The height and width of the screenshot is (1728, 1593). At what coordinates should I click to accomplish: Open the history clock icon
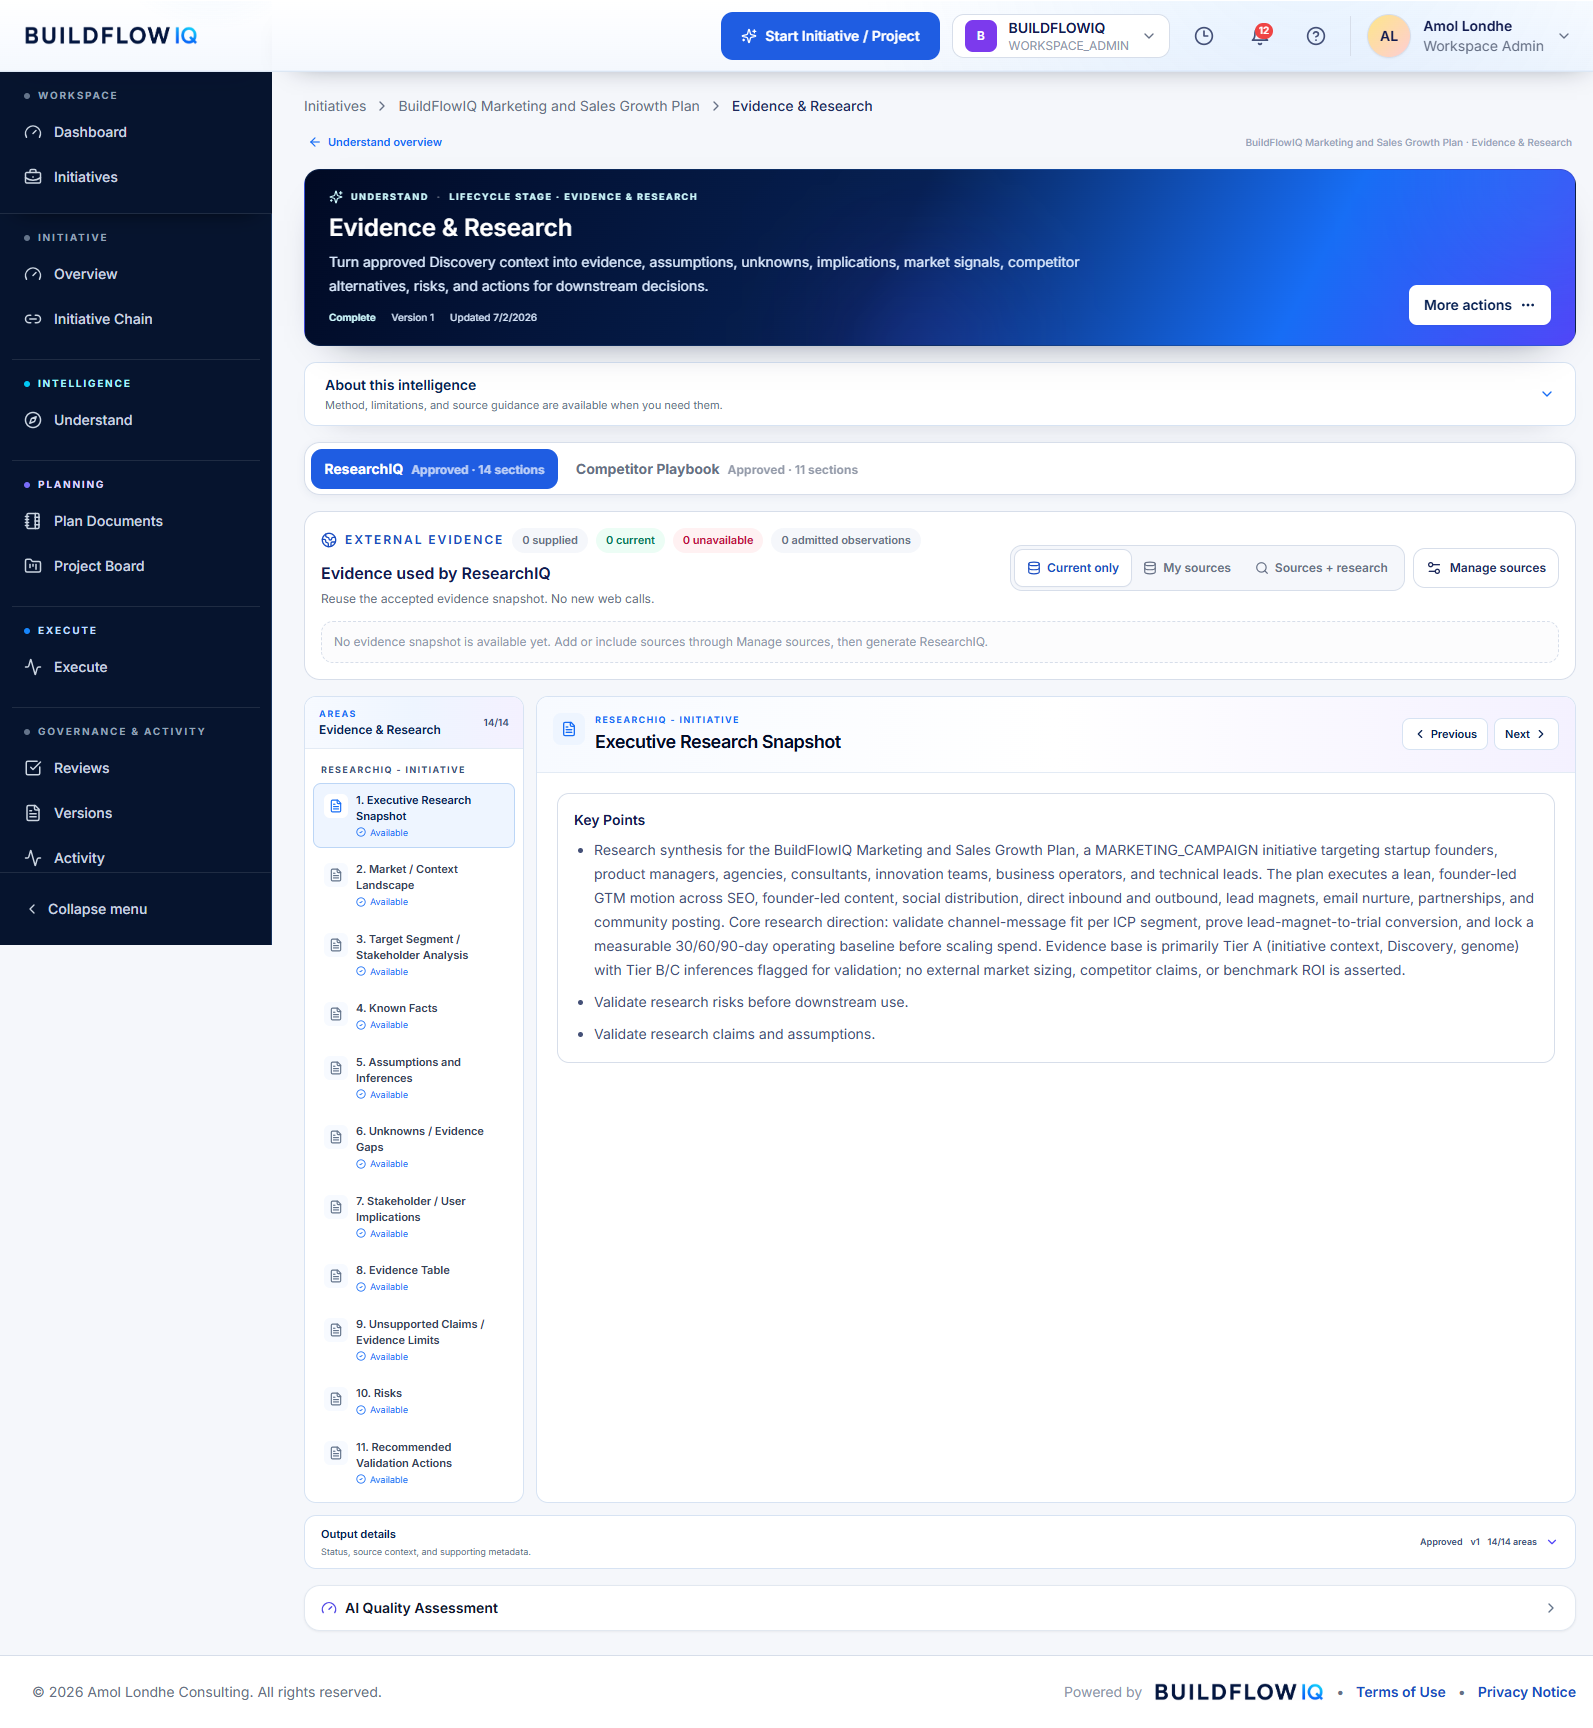click(x=1204, y=36)
